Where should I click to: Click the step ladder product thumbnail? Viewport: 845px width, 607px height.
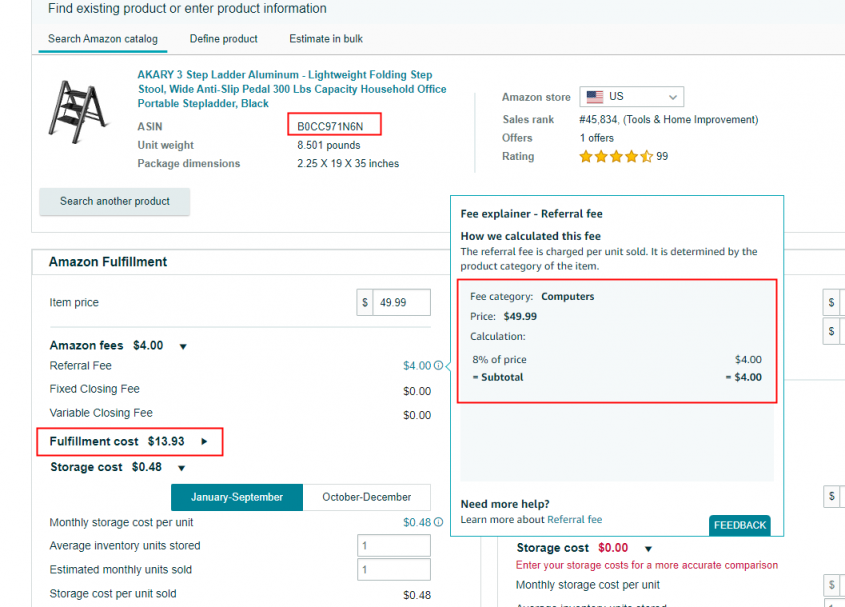[x=77, y=111]
